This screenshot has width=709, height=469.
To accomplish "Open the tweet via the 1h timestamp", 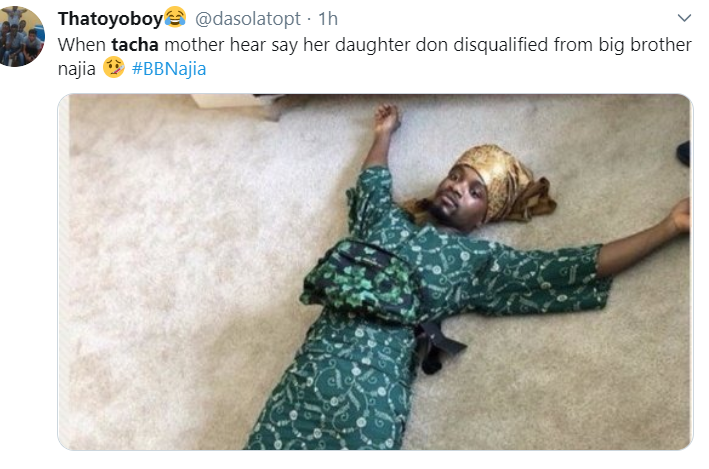I will click(328, 19).
